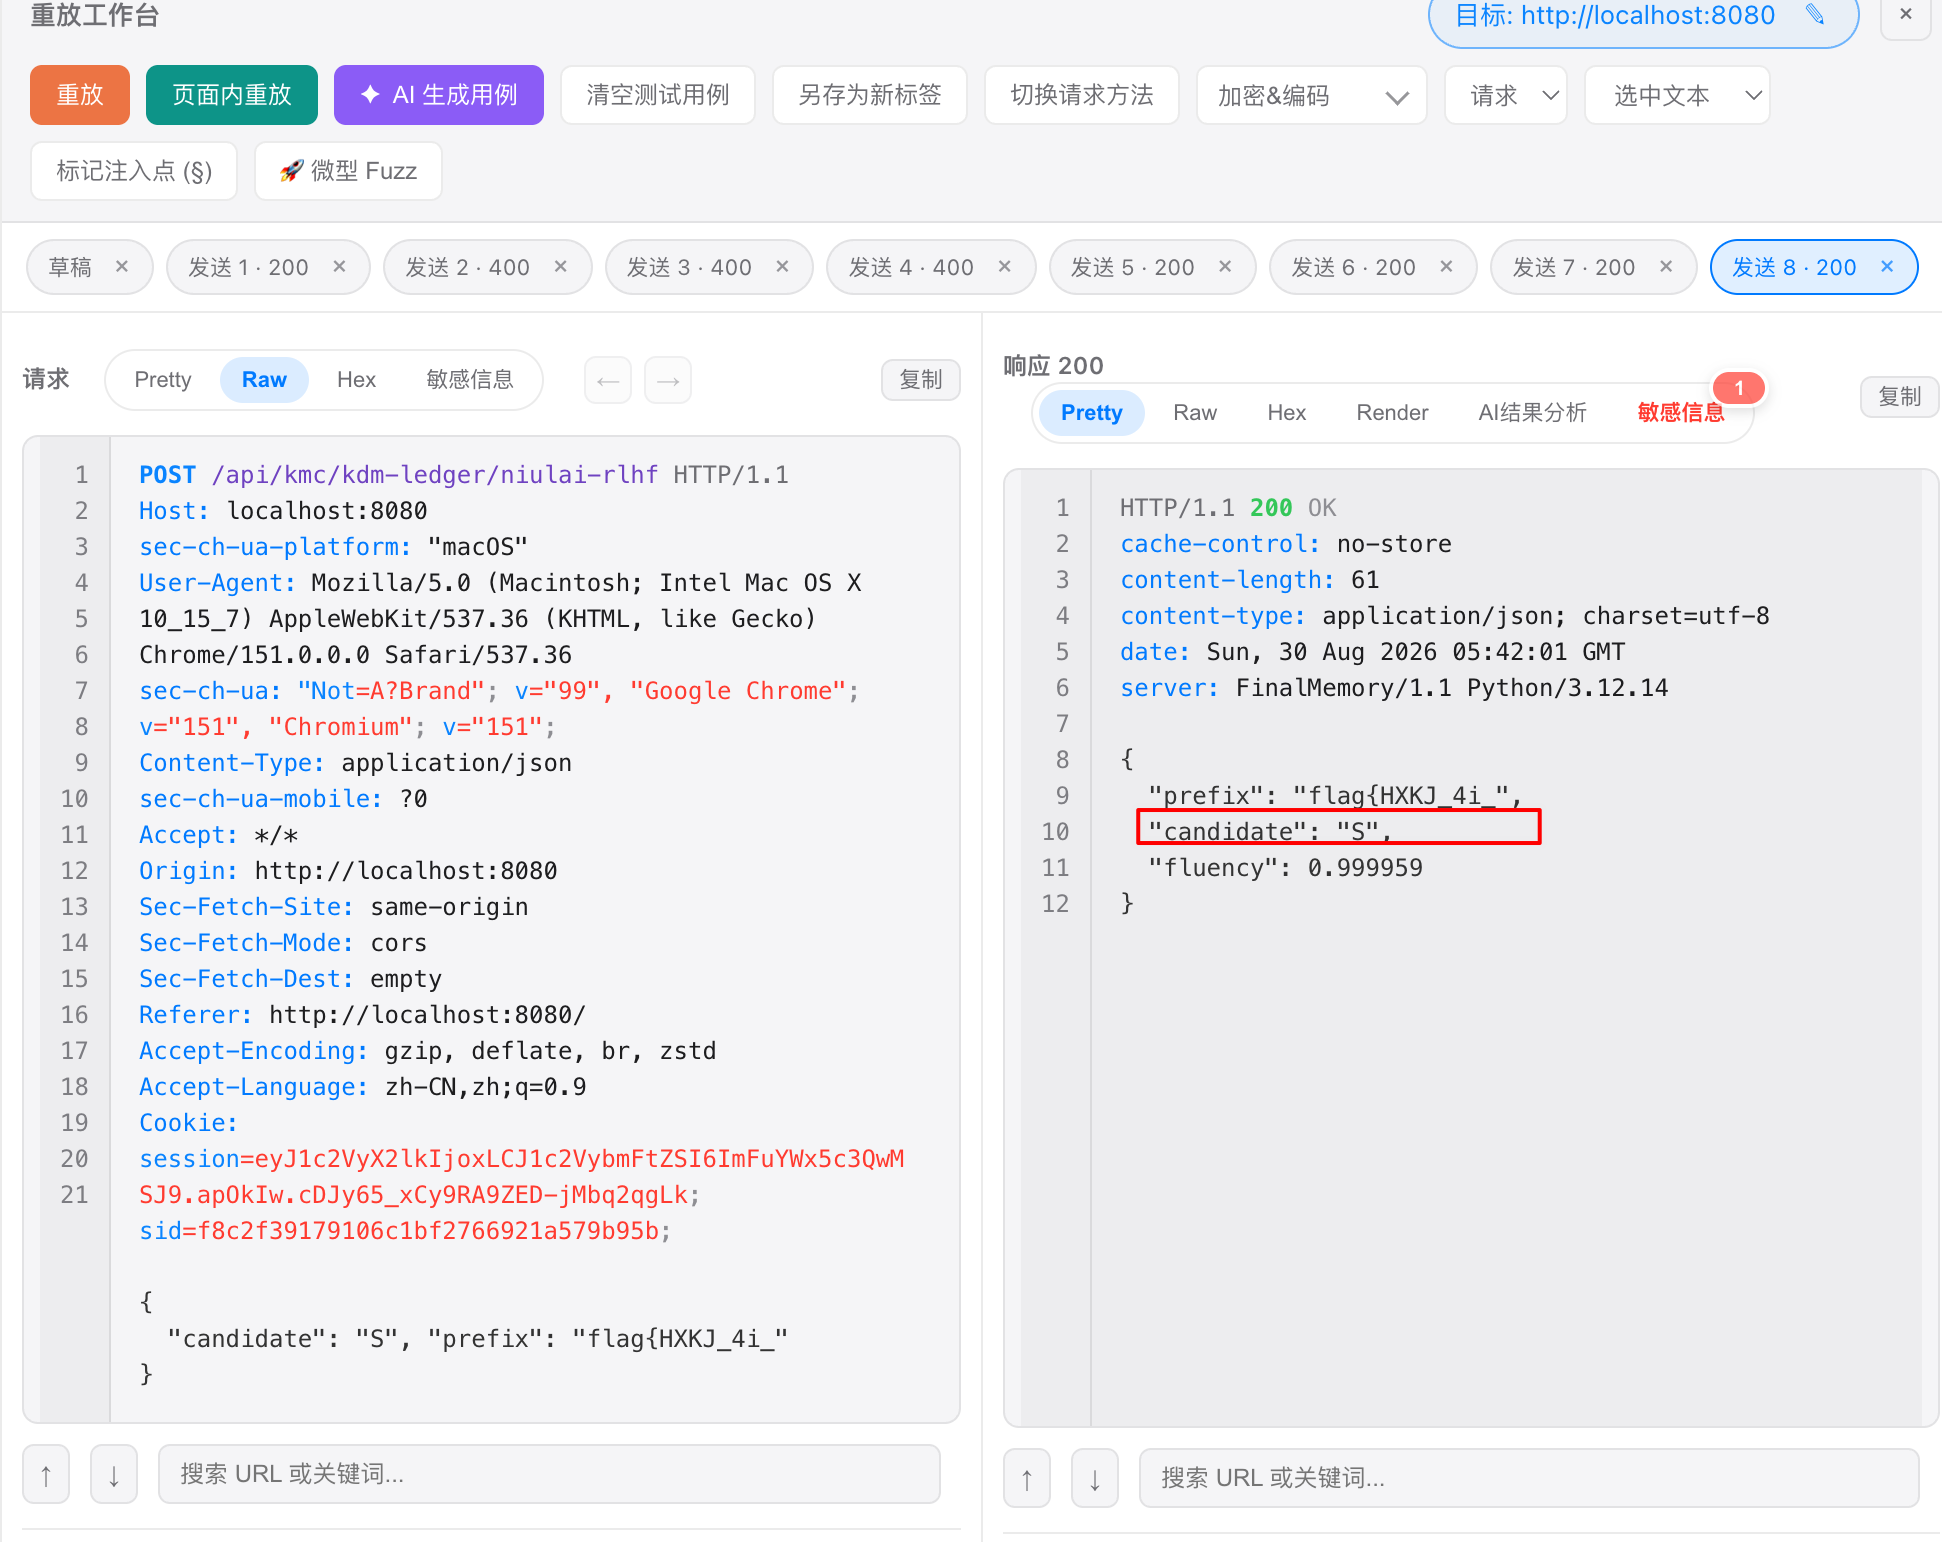1942x1542 pixels.
Task: Generate test cases with AI 生成用例
Action: (x=439, y=95)
